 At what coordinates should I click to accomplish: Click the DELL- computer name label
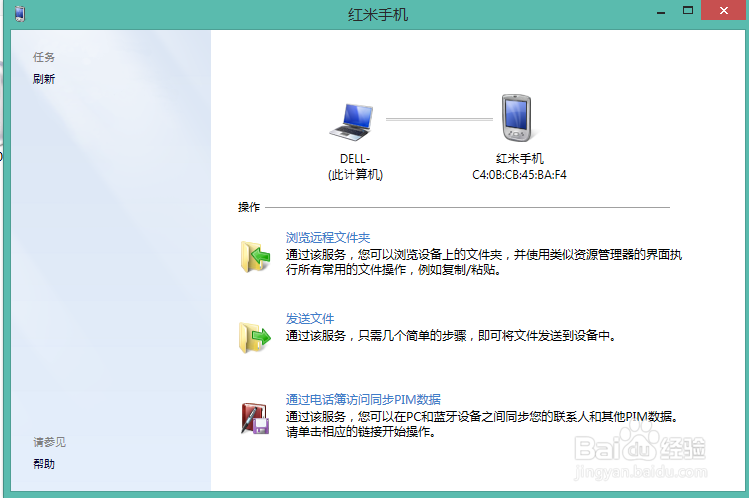[x=355, y=159]
